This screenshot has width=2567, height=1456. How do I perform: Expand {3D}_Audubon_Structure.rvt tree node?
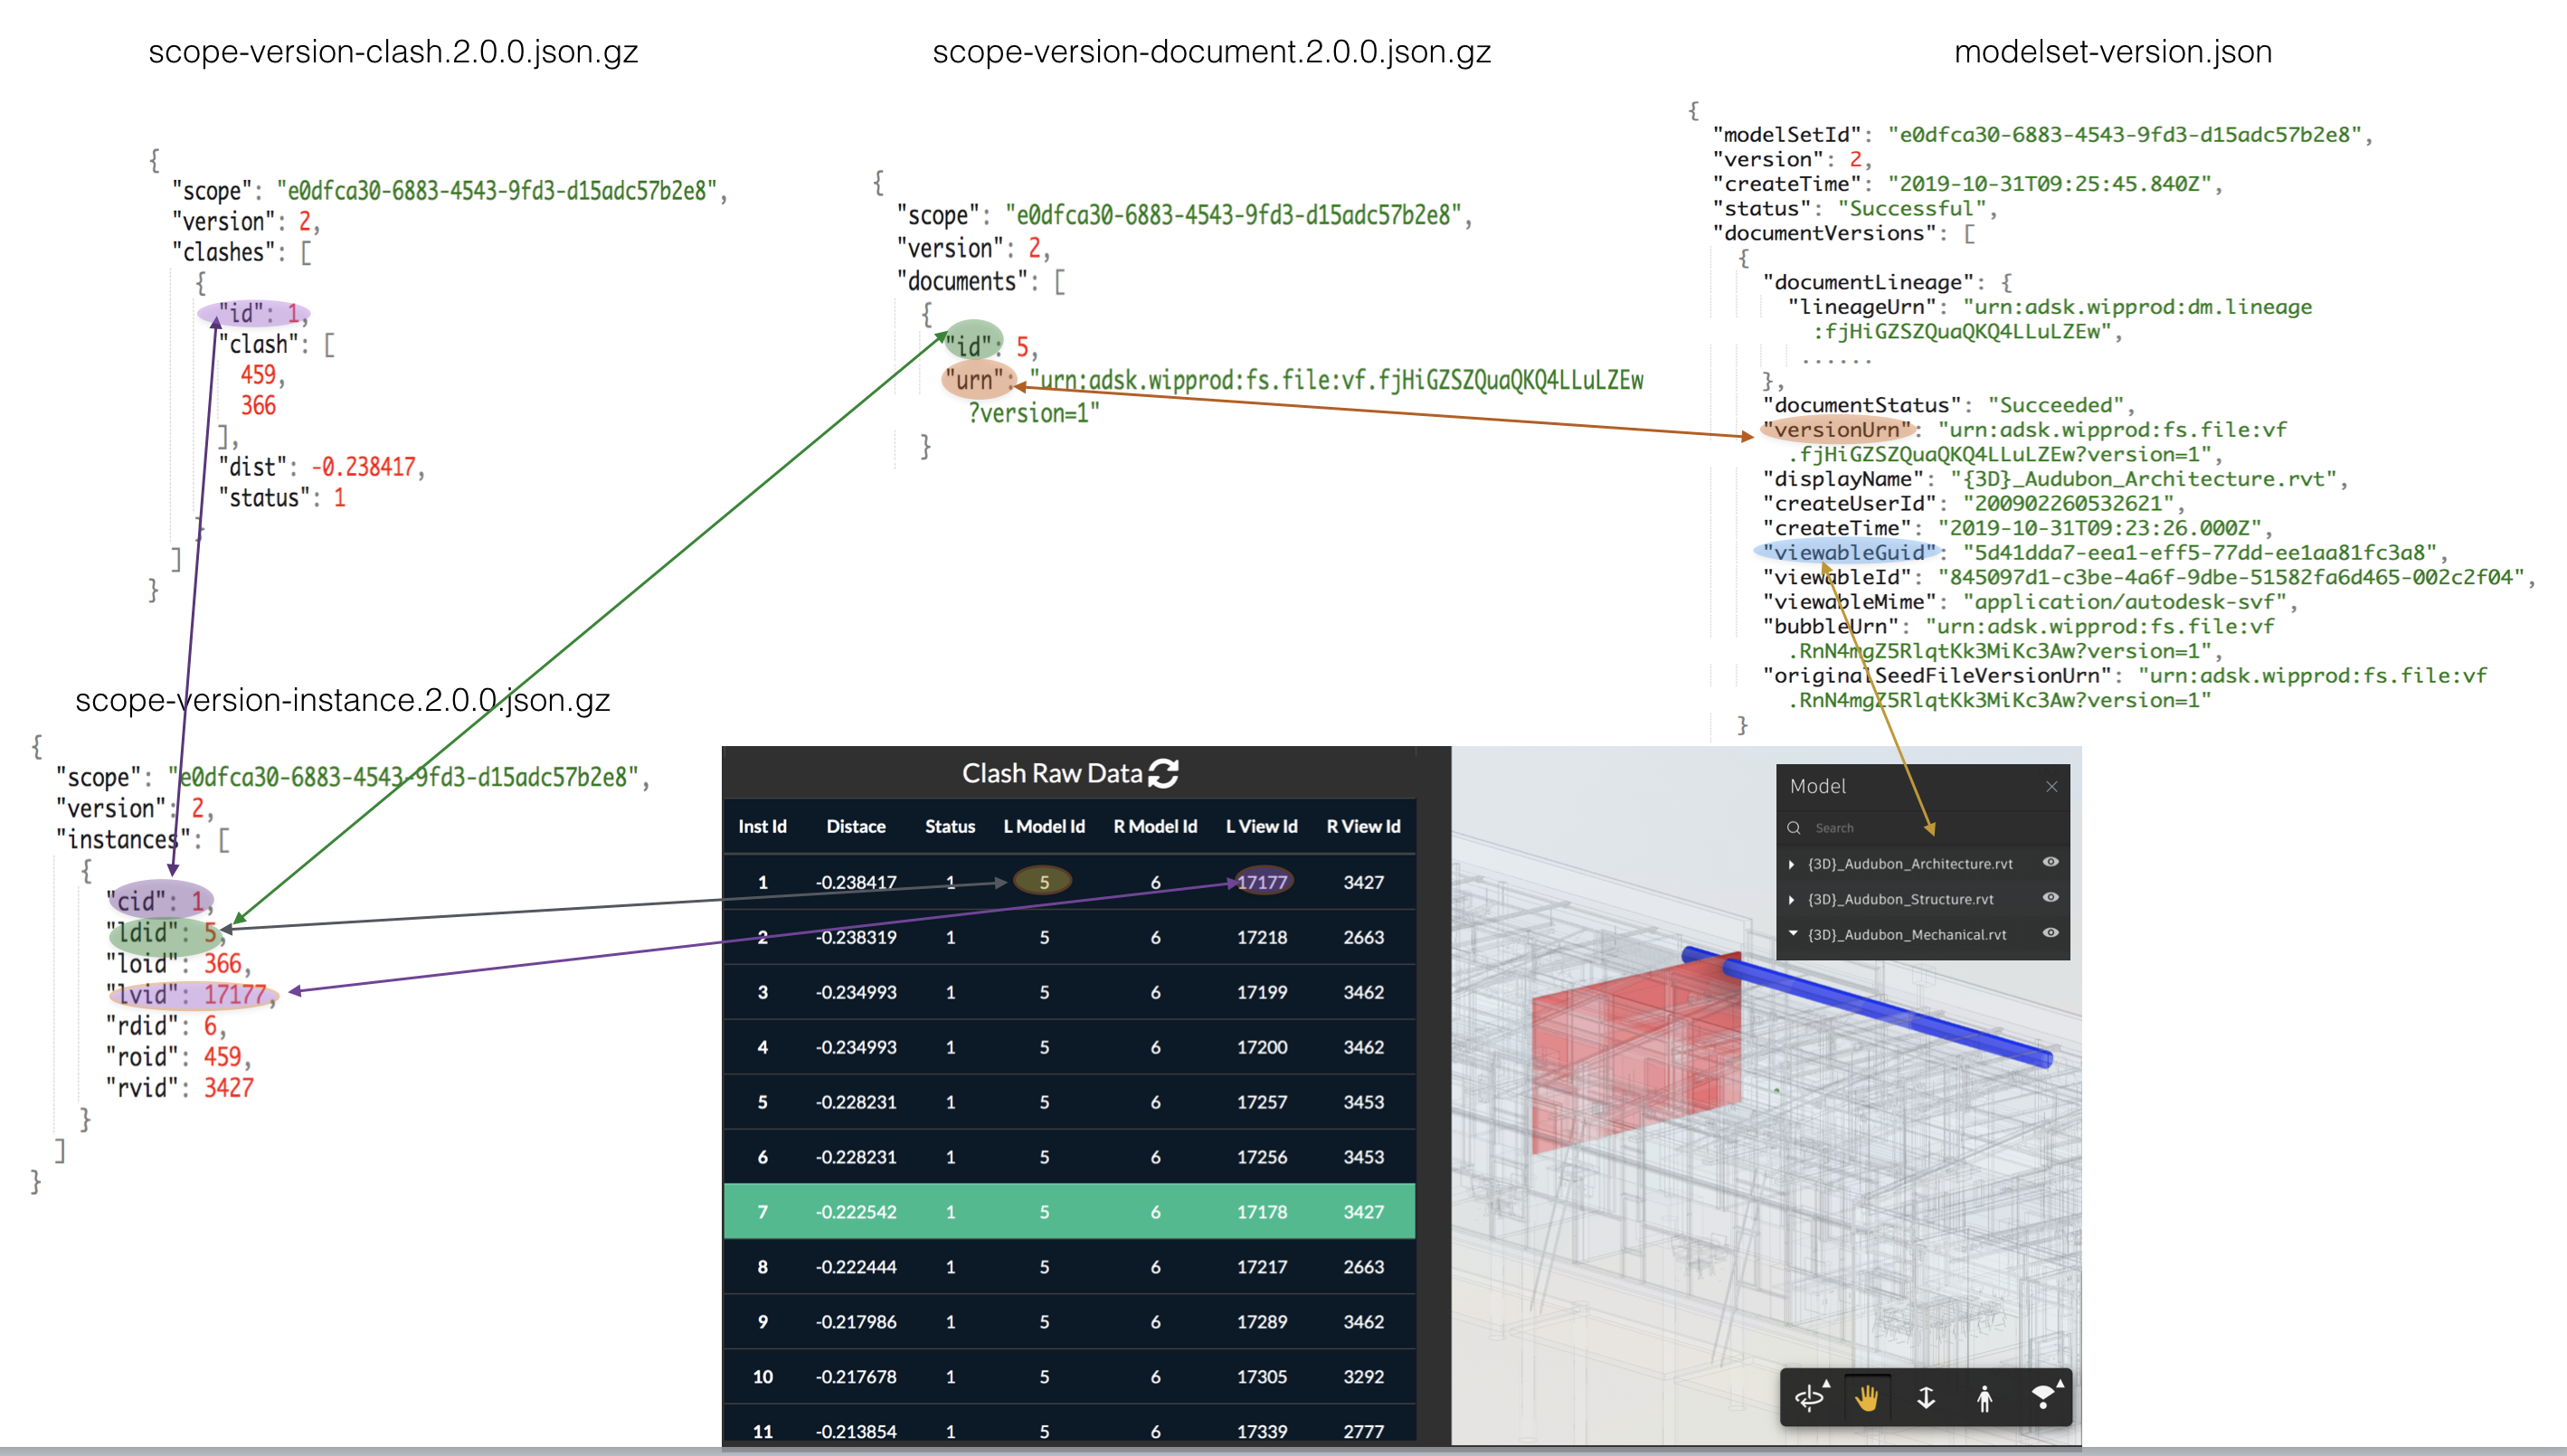point(1791,899)
